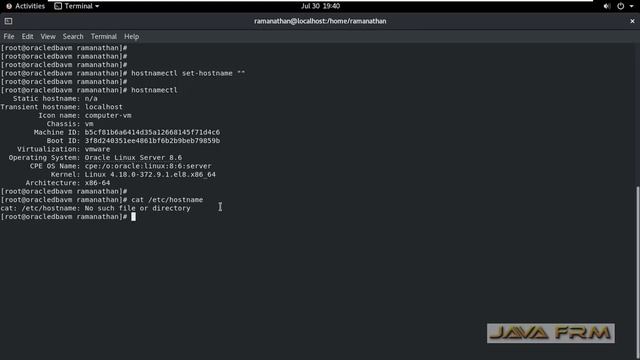Click the Machine ID value

click(152, 132)
